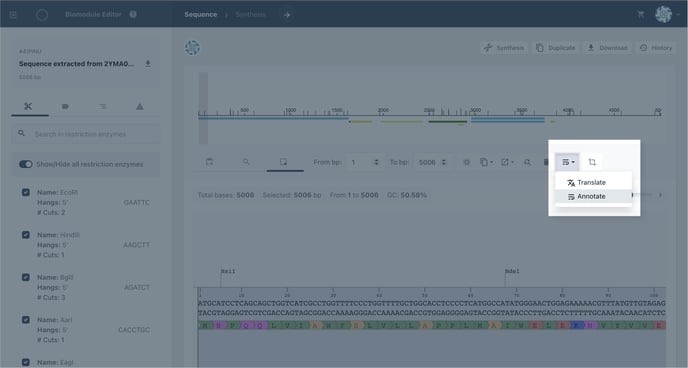Screen dimensions: 688x368
Task: Click the GC: 50.58% statistic
Action: pyautogui.click(x=407, y=195)
